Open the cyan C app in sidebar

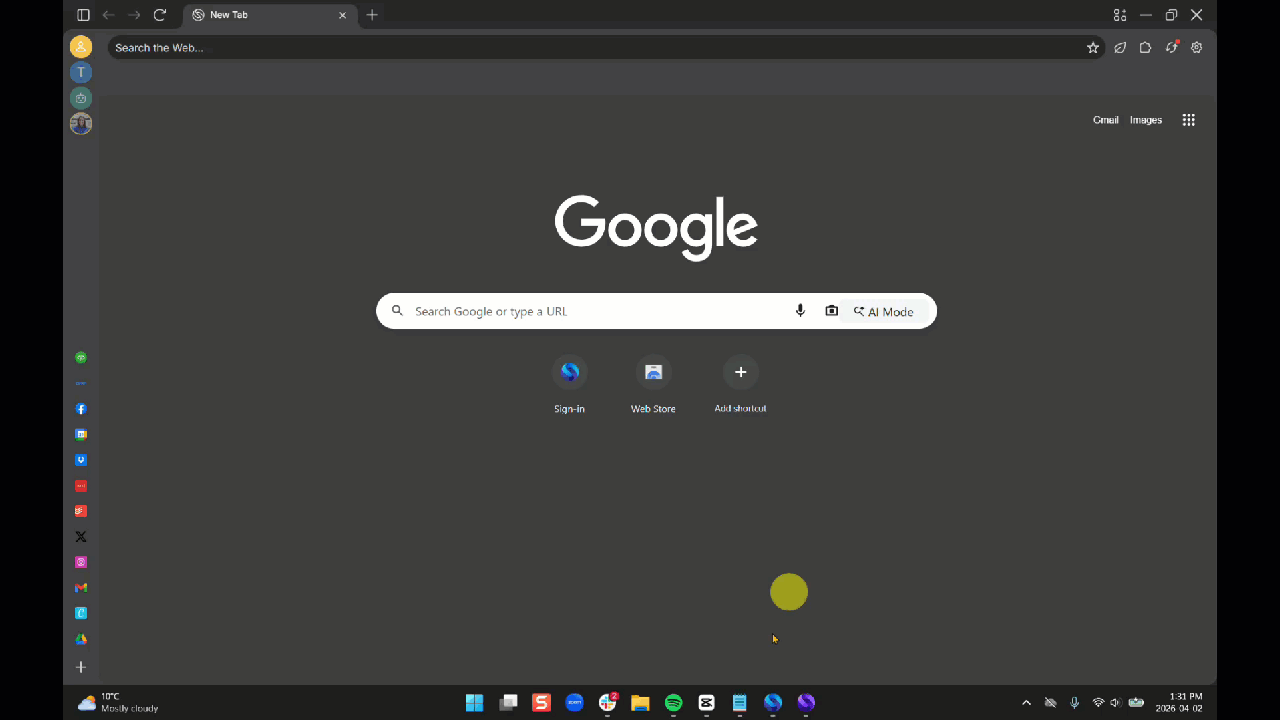click(x=81, y=613)
